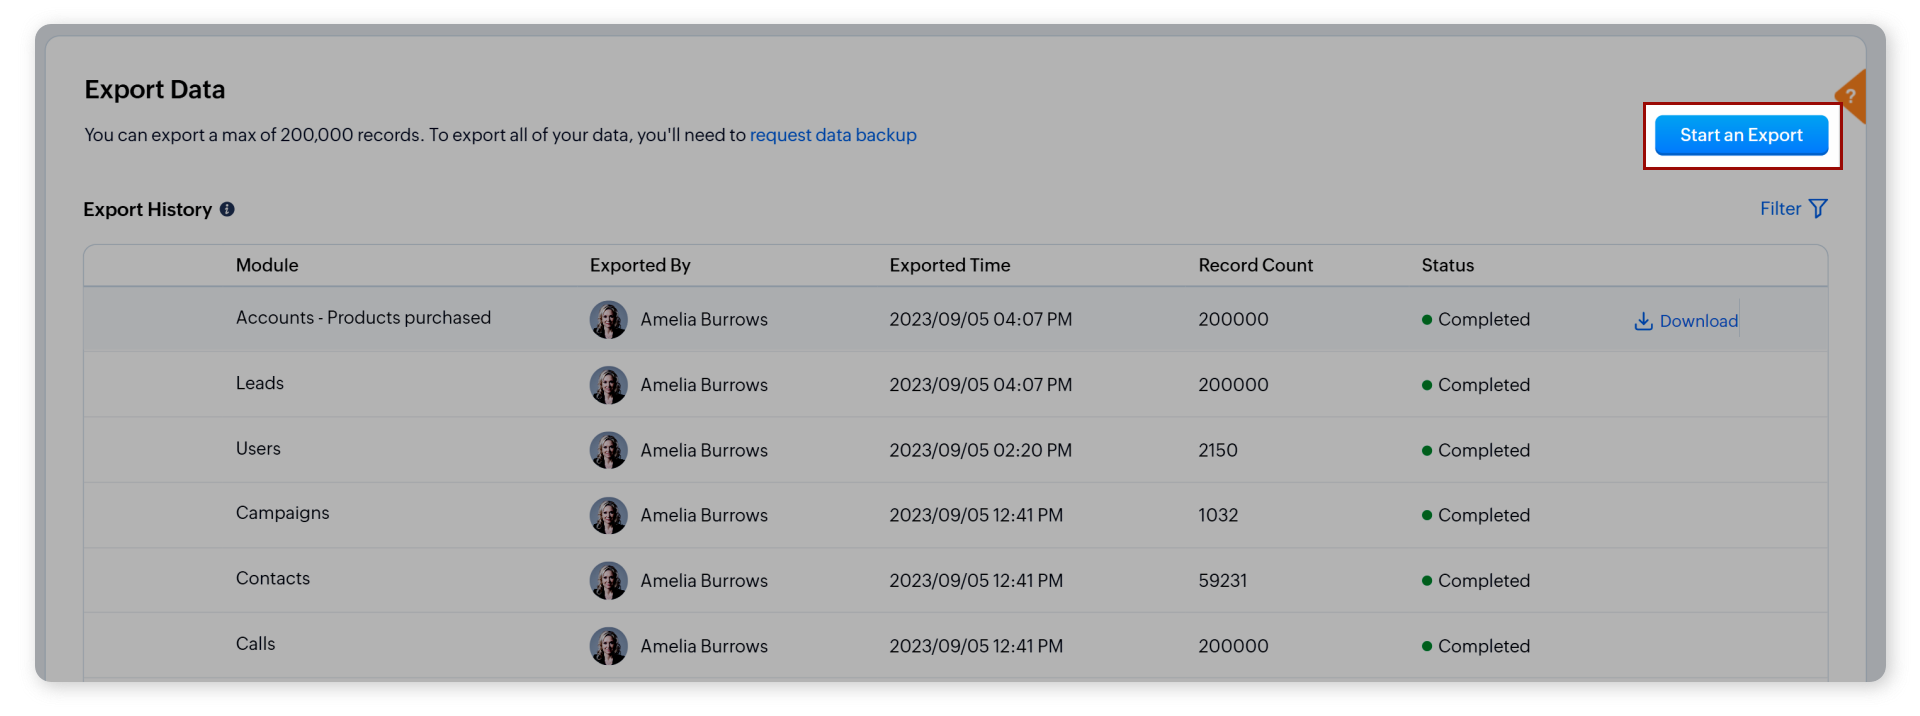Click the Filter funnel icon
This screenshot has width=1920, height=716.
tap(1818, 209)
